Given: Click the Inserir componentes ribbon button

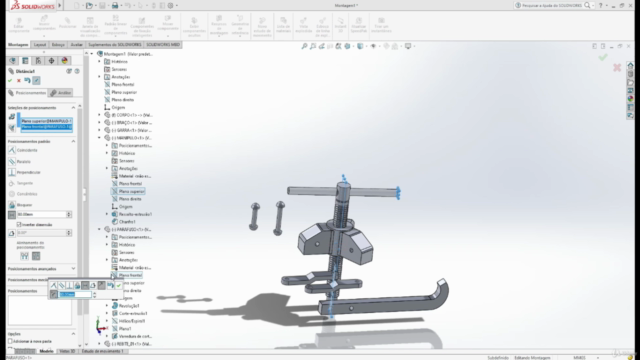Looking at the screenshot, I should [x=44, y=24].
